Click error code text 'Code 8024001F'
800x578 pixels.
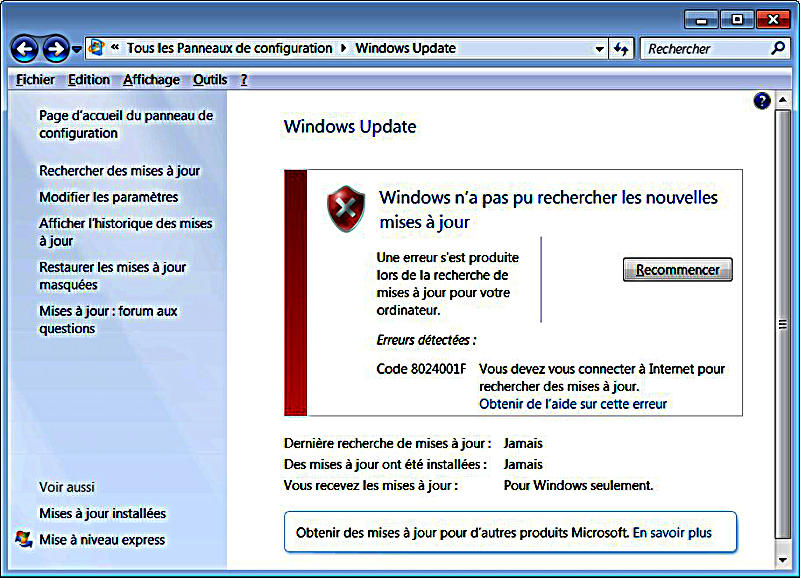(421, 369)
